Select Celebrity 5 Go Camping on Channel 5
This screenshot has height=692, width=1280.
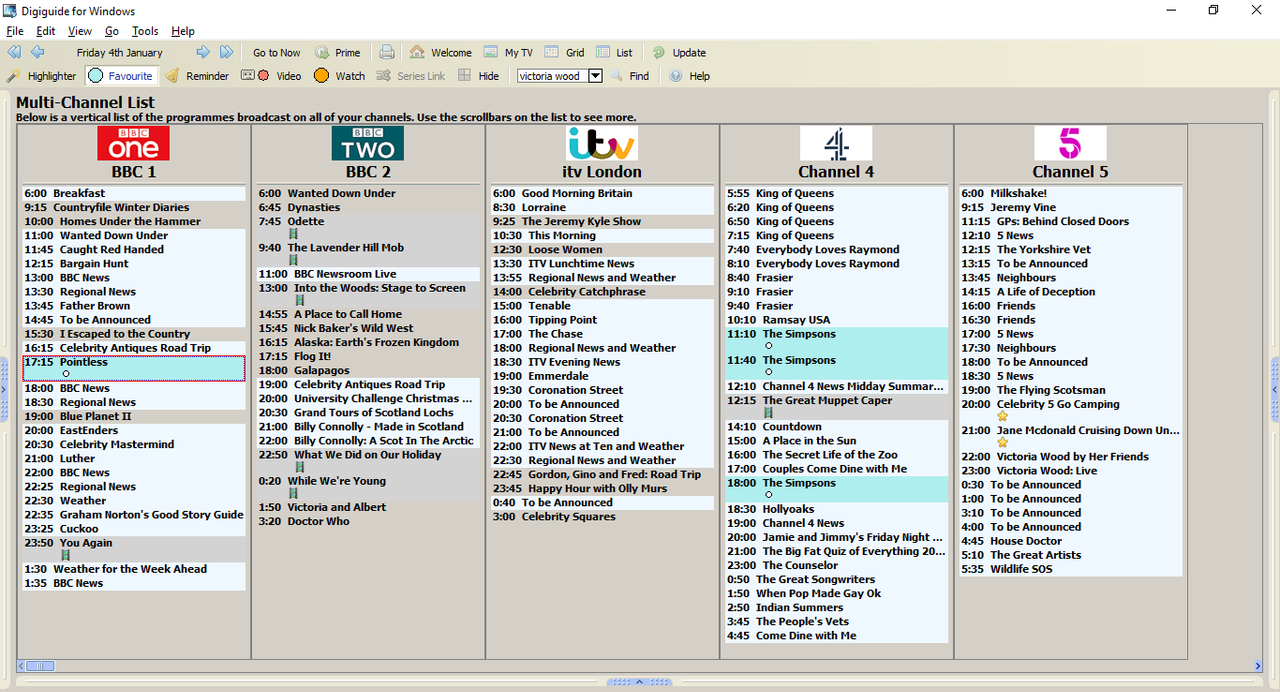(1070, 410)
